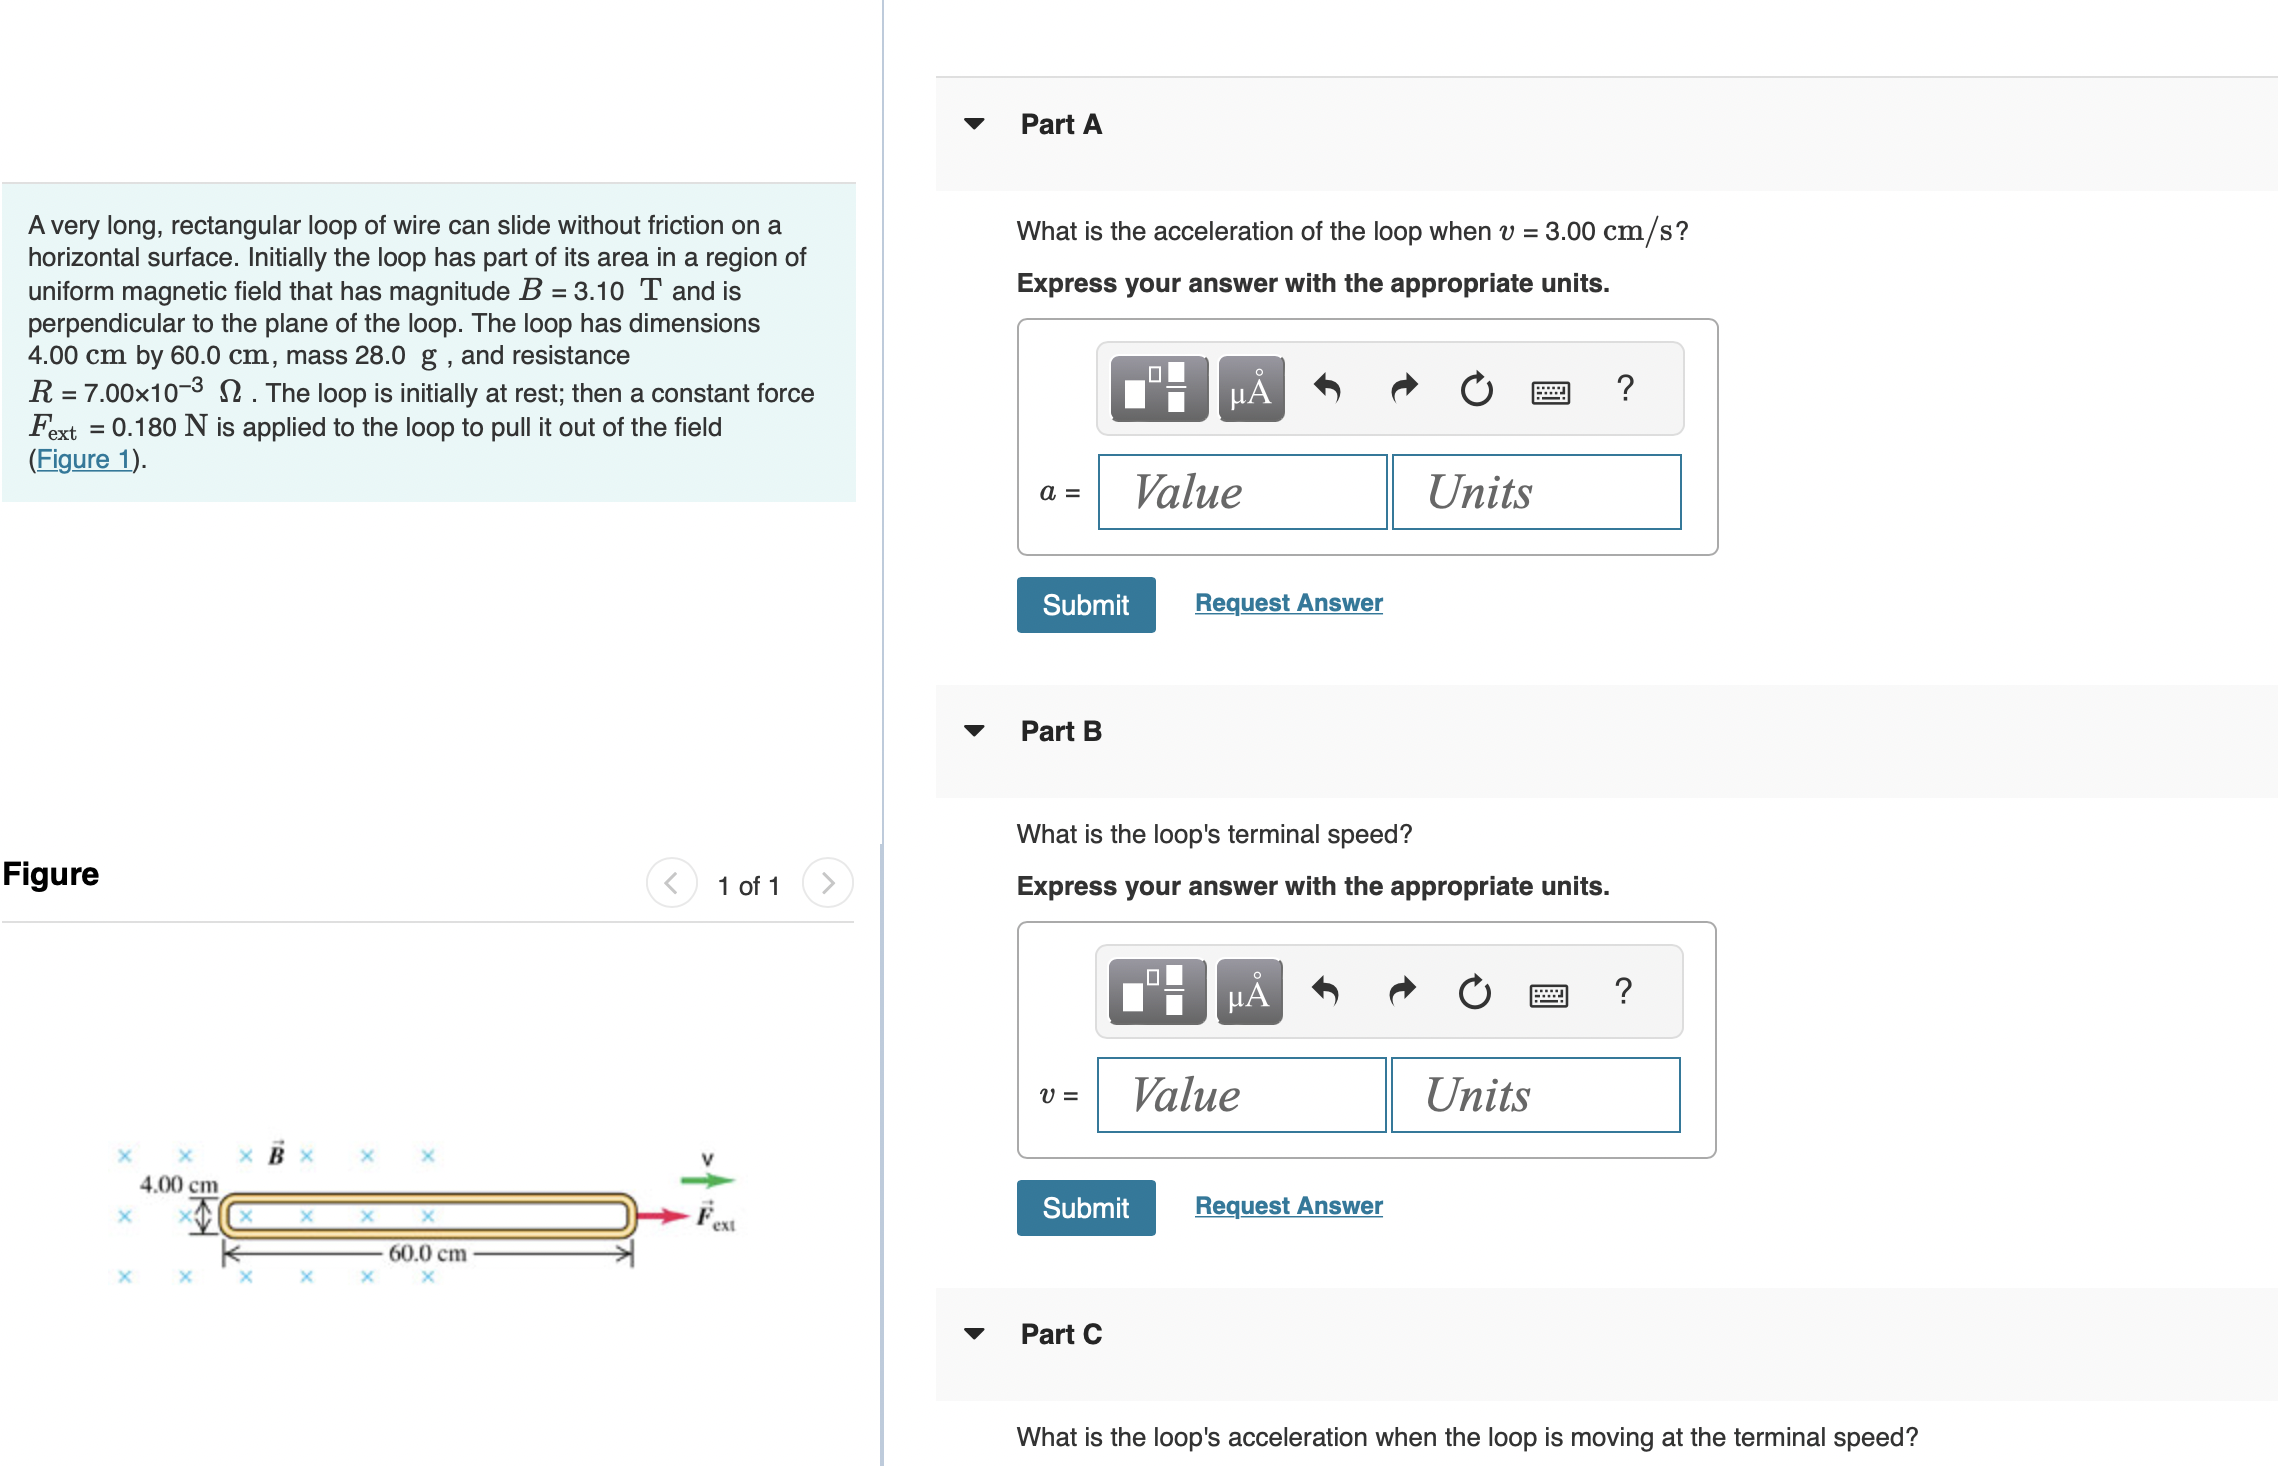Screen dimensions: 2278x1466
Task: Open the μÅ symbols palette in Part B
Action: 1249,992
